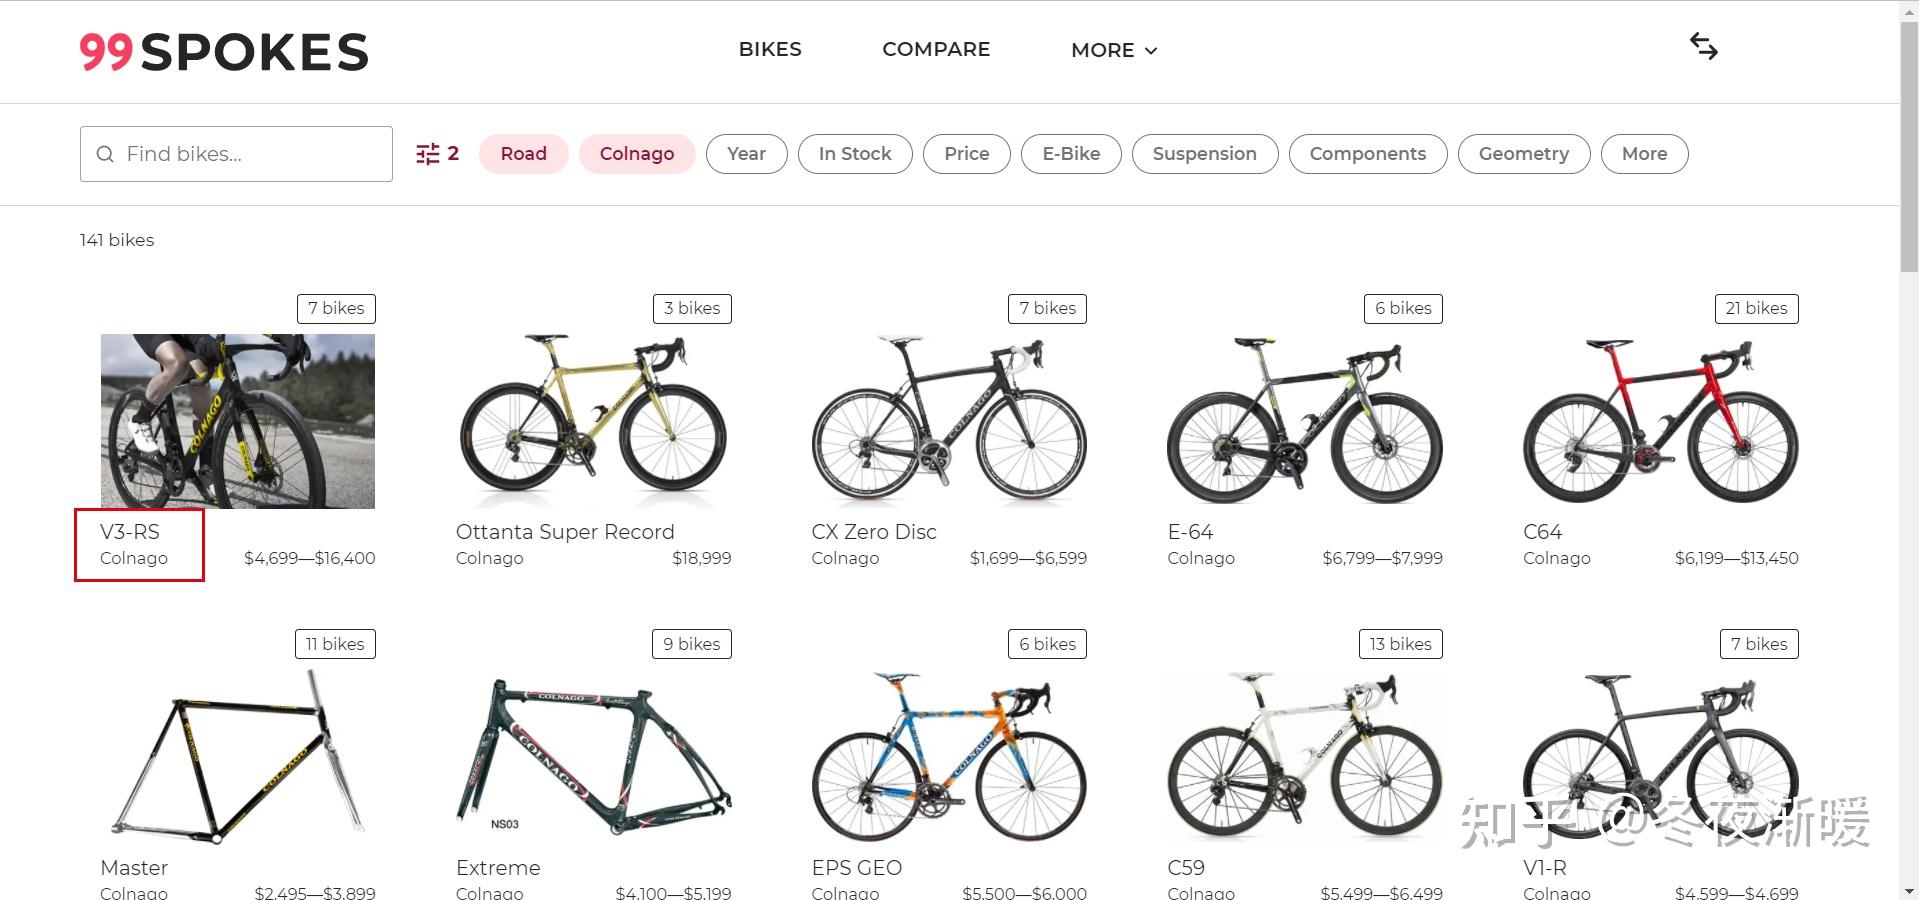Click the page vertical scrollbar

coord(1908,140)
